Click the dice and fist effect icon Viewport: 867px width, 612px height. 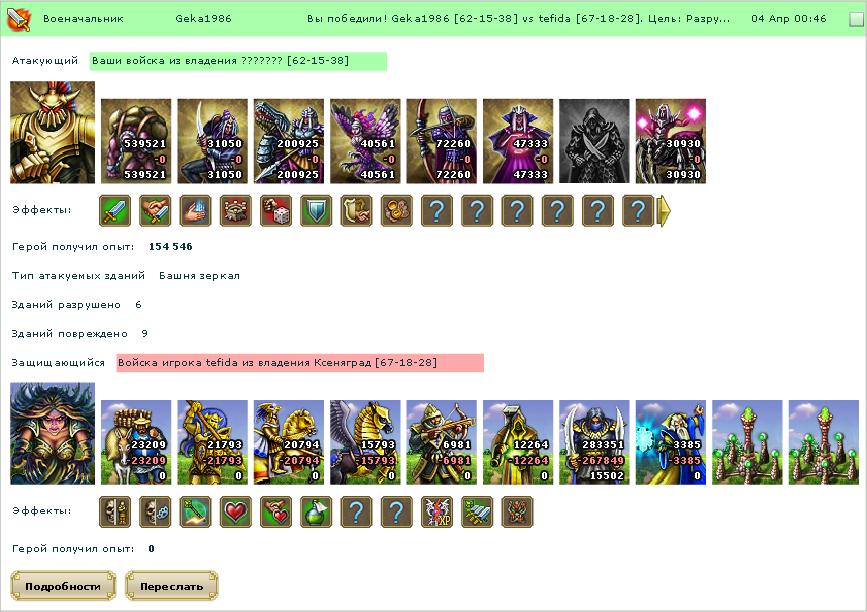coord(276,211)
